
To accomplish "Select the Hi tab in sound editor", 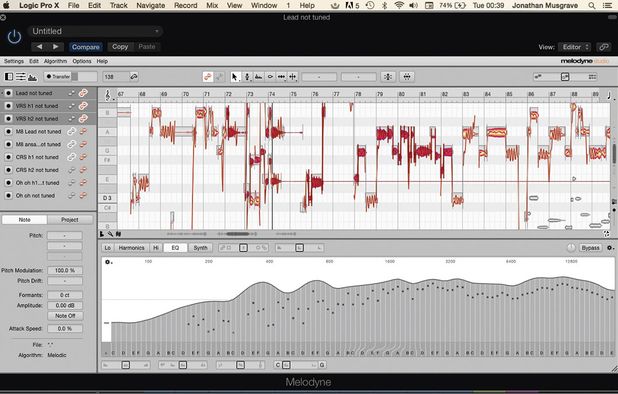I will pos(156,248).
